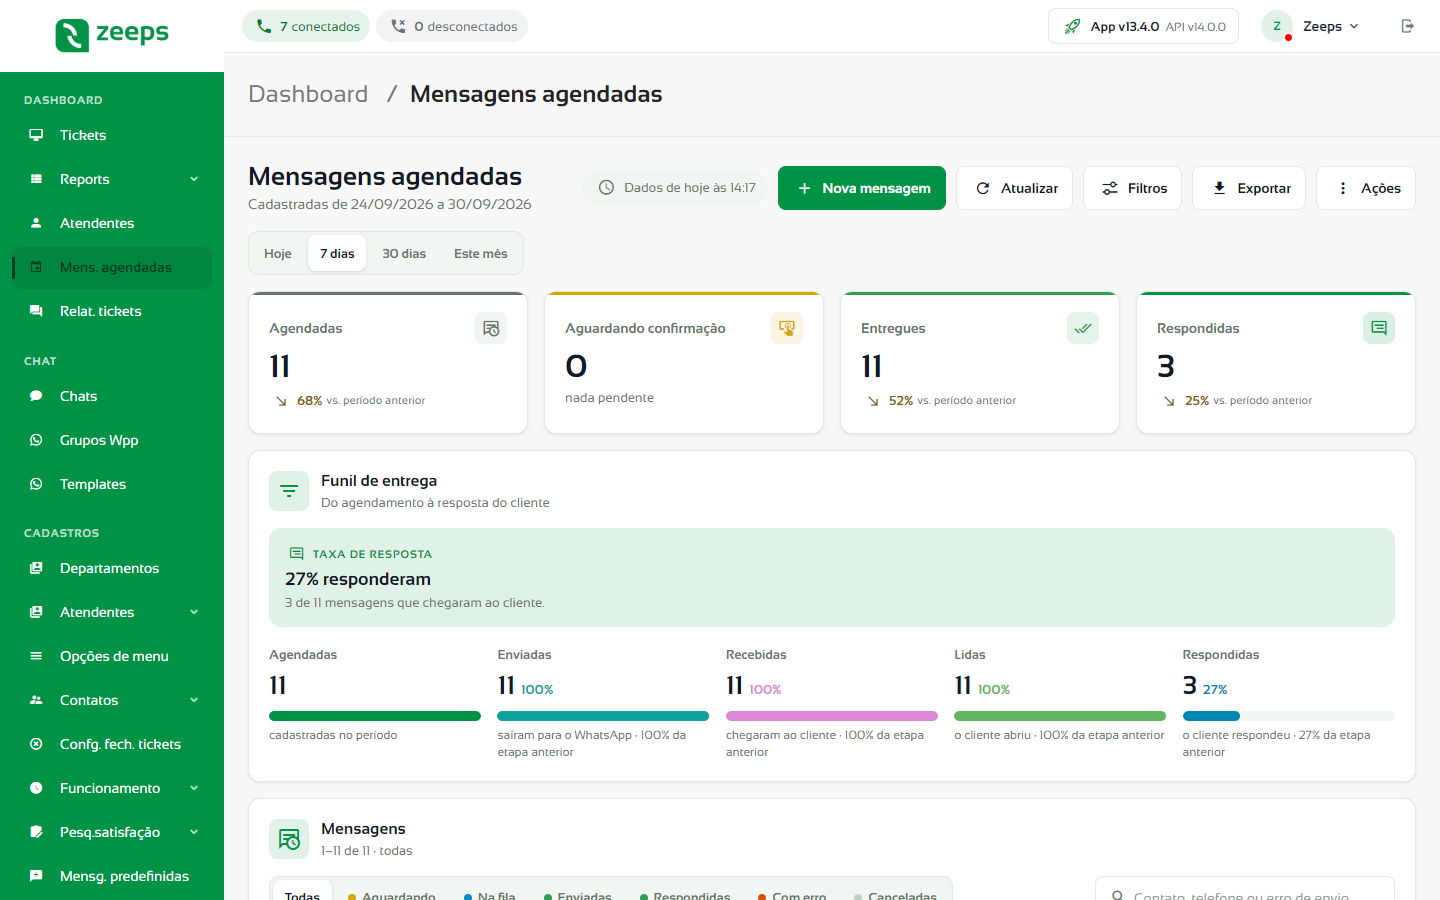Click the Funcionamento clock icon in the sidebar
This screenshot has width=1440, height=900.
click(36, 788)
